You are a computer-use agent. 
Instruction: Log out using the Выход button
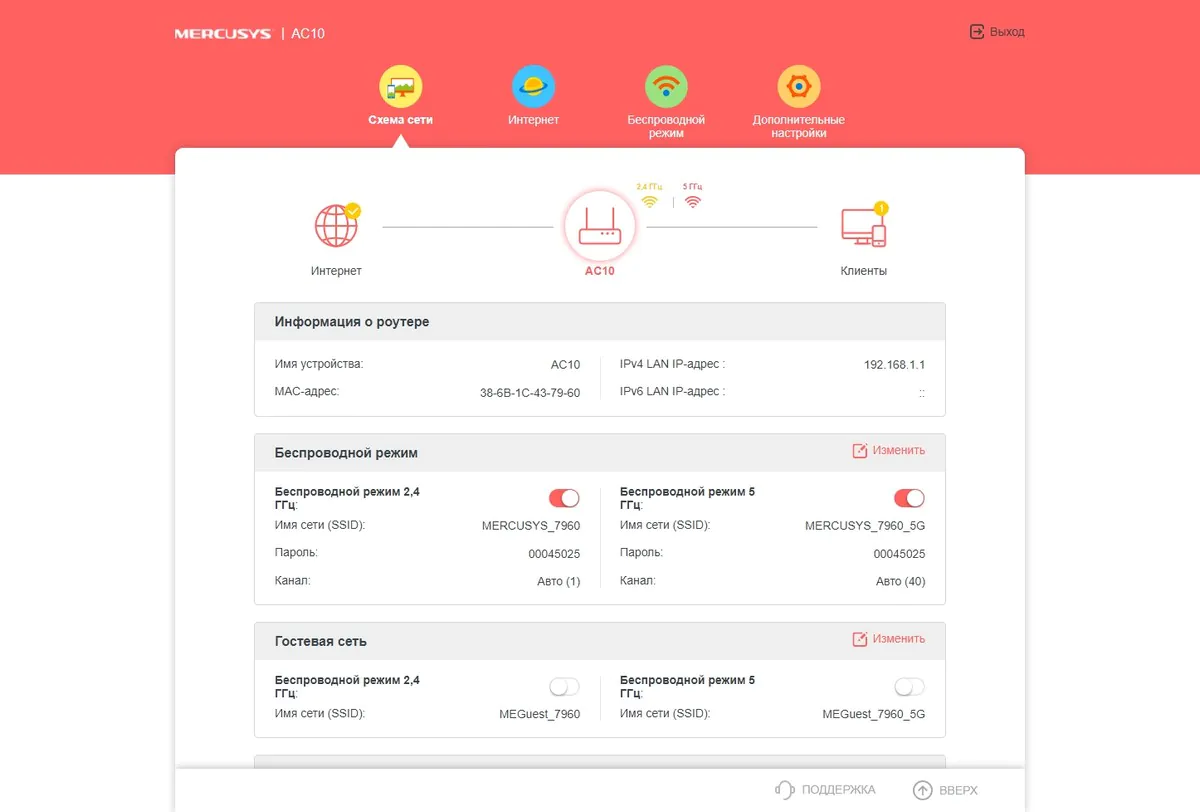pyautogui.click(x=997, y=32)
